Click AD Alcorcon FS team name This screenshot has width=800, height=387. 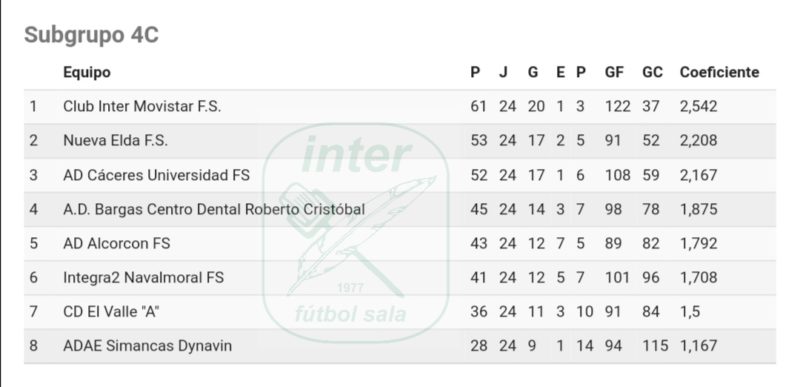(x=116, y=243)
